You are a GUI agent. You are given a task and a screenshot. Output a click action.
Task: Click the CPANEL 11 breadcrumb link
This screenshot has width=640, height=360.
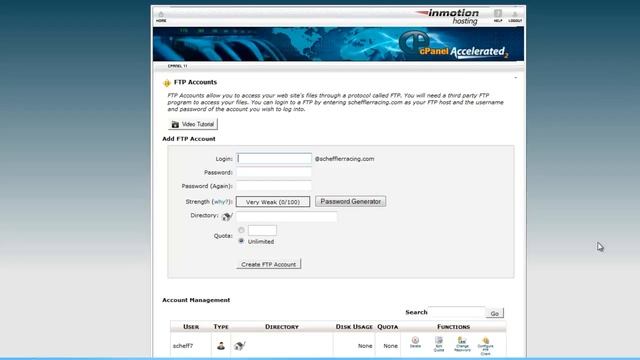(x=178, y=66)
